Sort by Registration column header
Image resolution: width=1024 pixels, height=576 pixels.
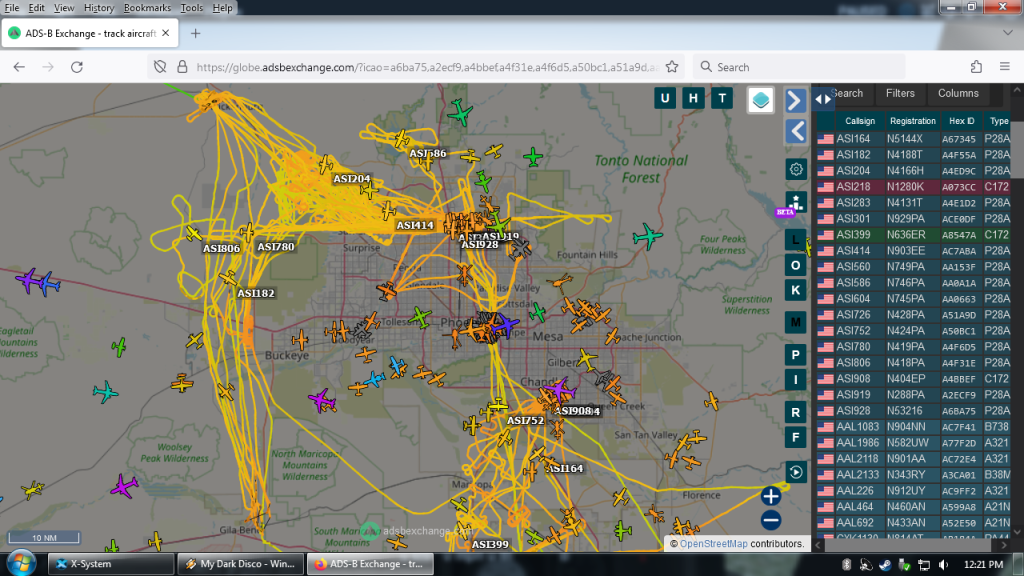912,121
